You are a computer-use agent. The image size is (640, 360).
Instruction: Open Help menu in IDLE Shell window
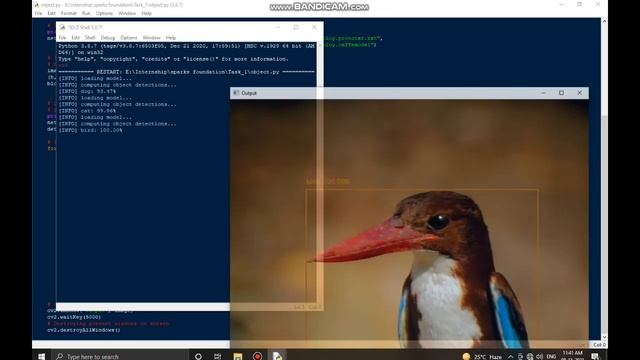(171, 38)
